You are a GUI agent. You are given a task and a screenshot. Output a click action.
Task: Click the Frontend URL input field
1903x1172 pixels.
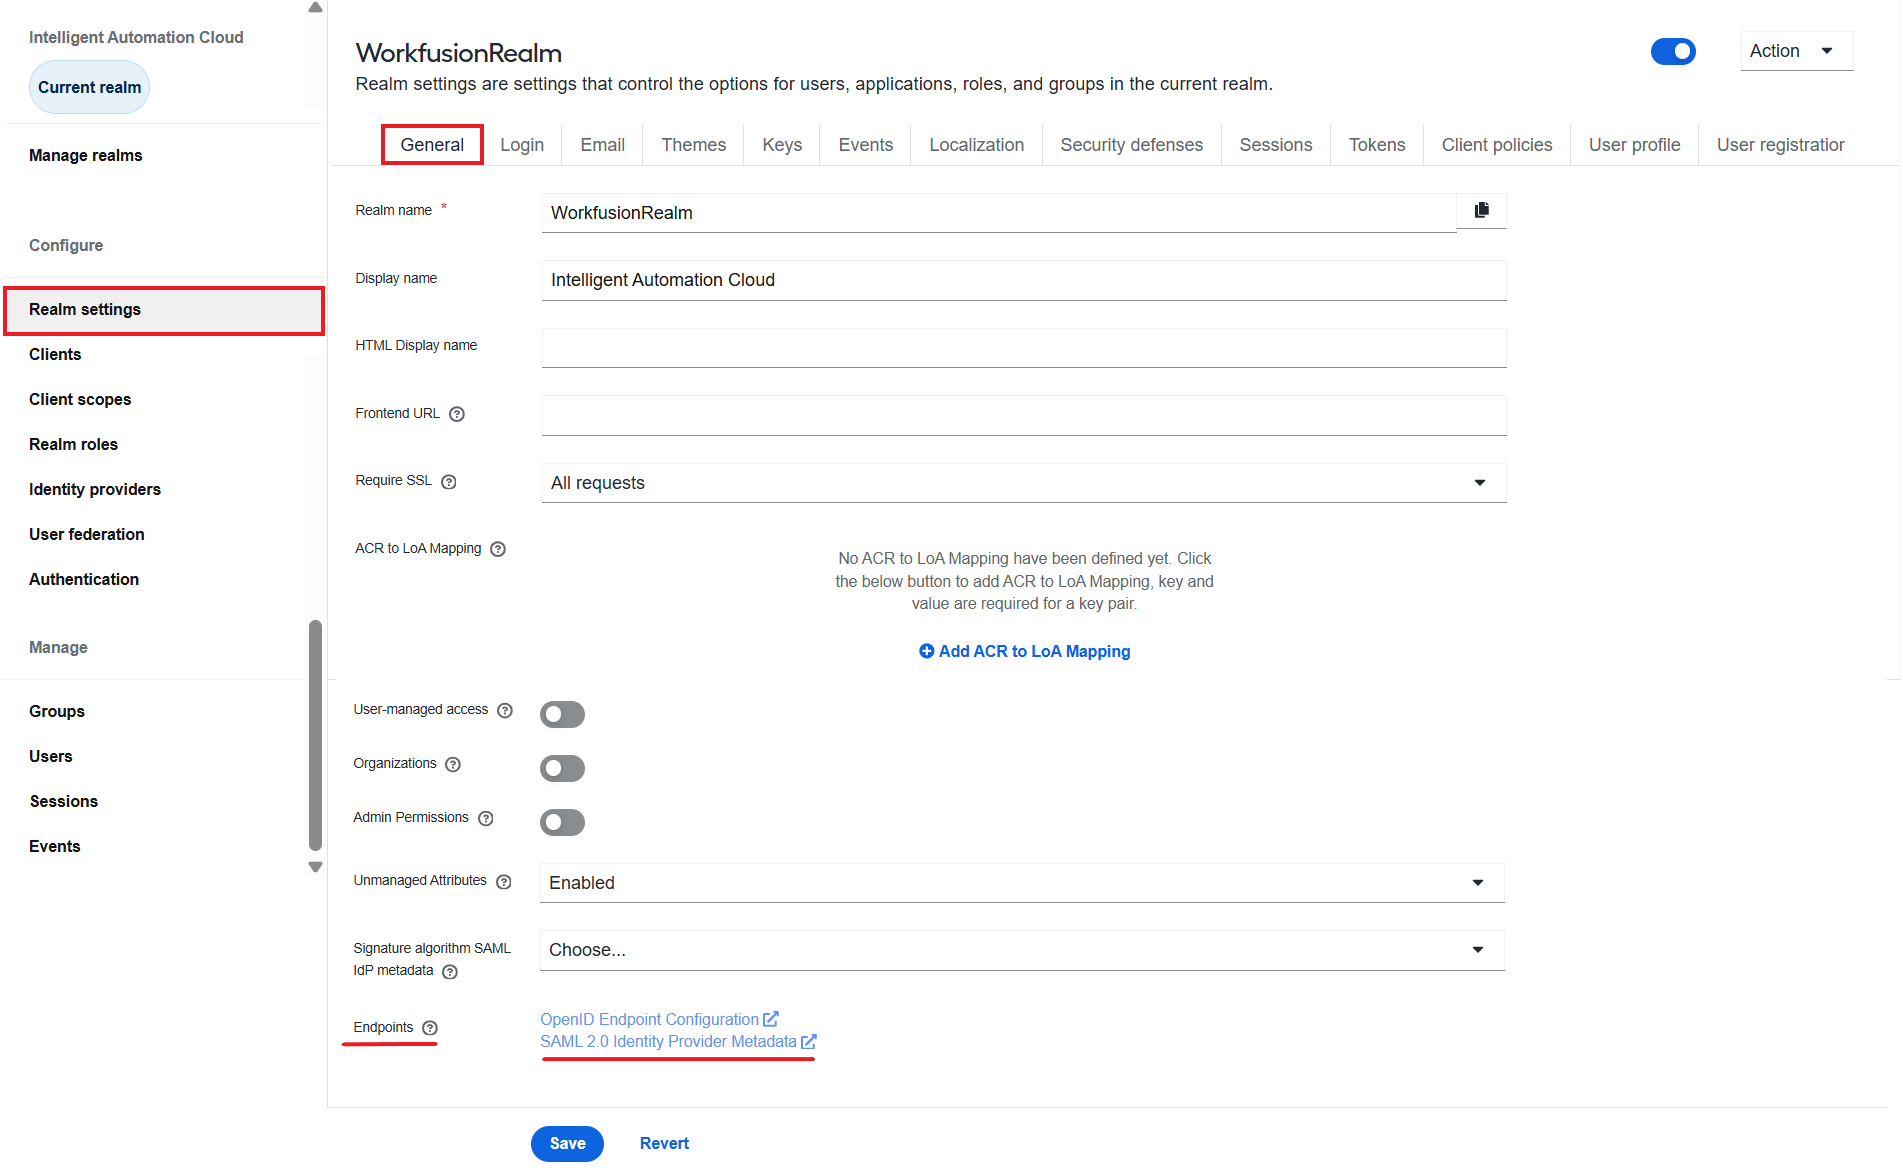1024,415
